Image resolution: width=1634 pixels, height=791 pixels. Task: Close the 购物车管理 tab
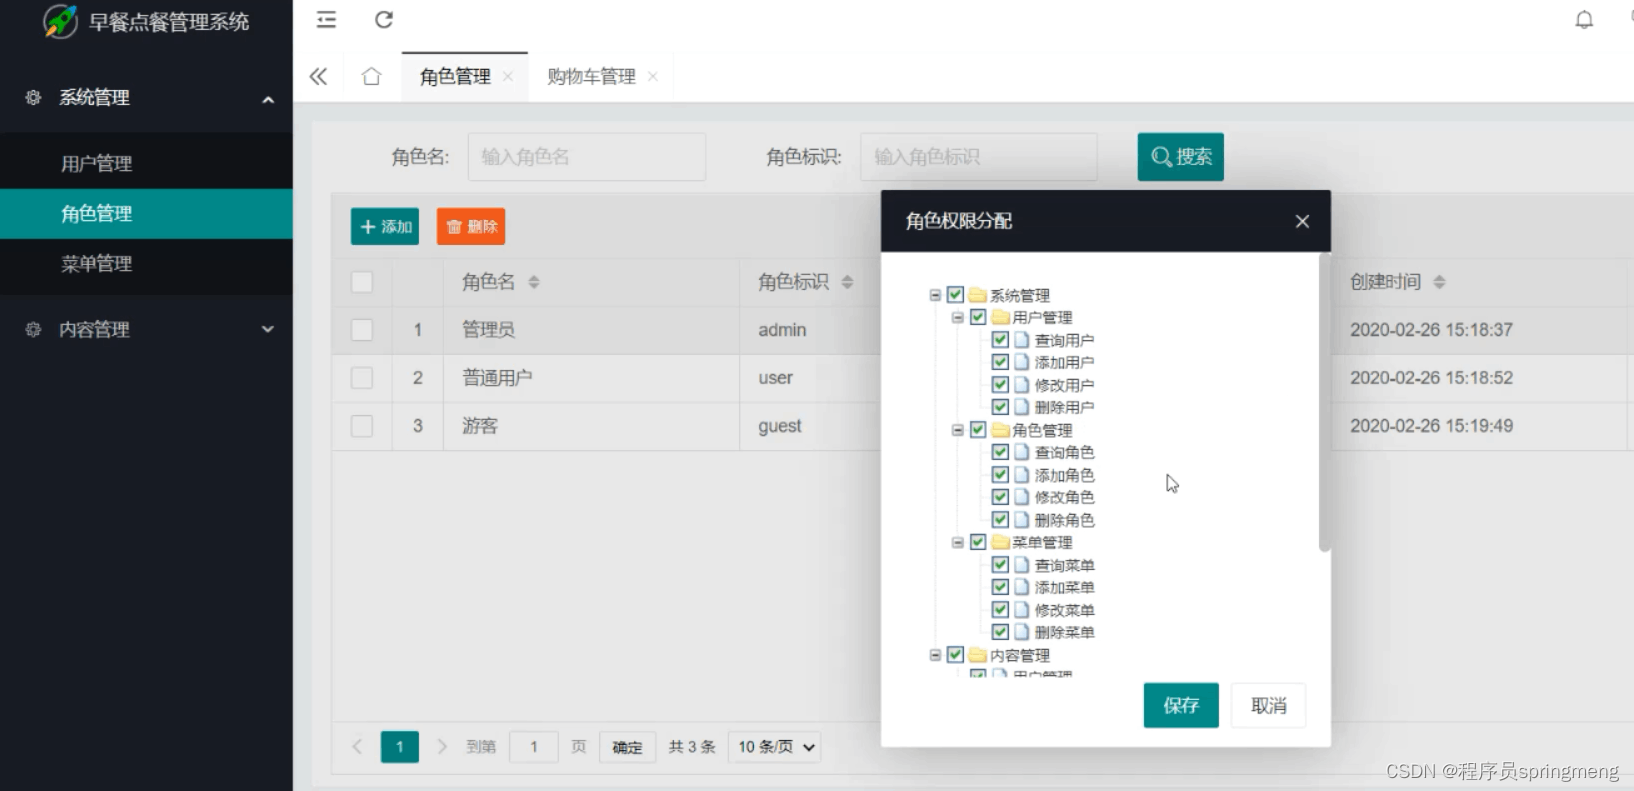653,77
